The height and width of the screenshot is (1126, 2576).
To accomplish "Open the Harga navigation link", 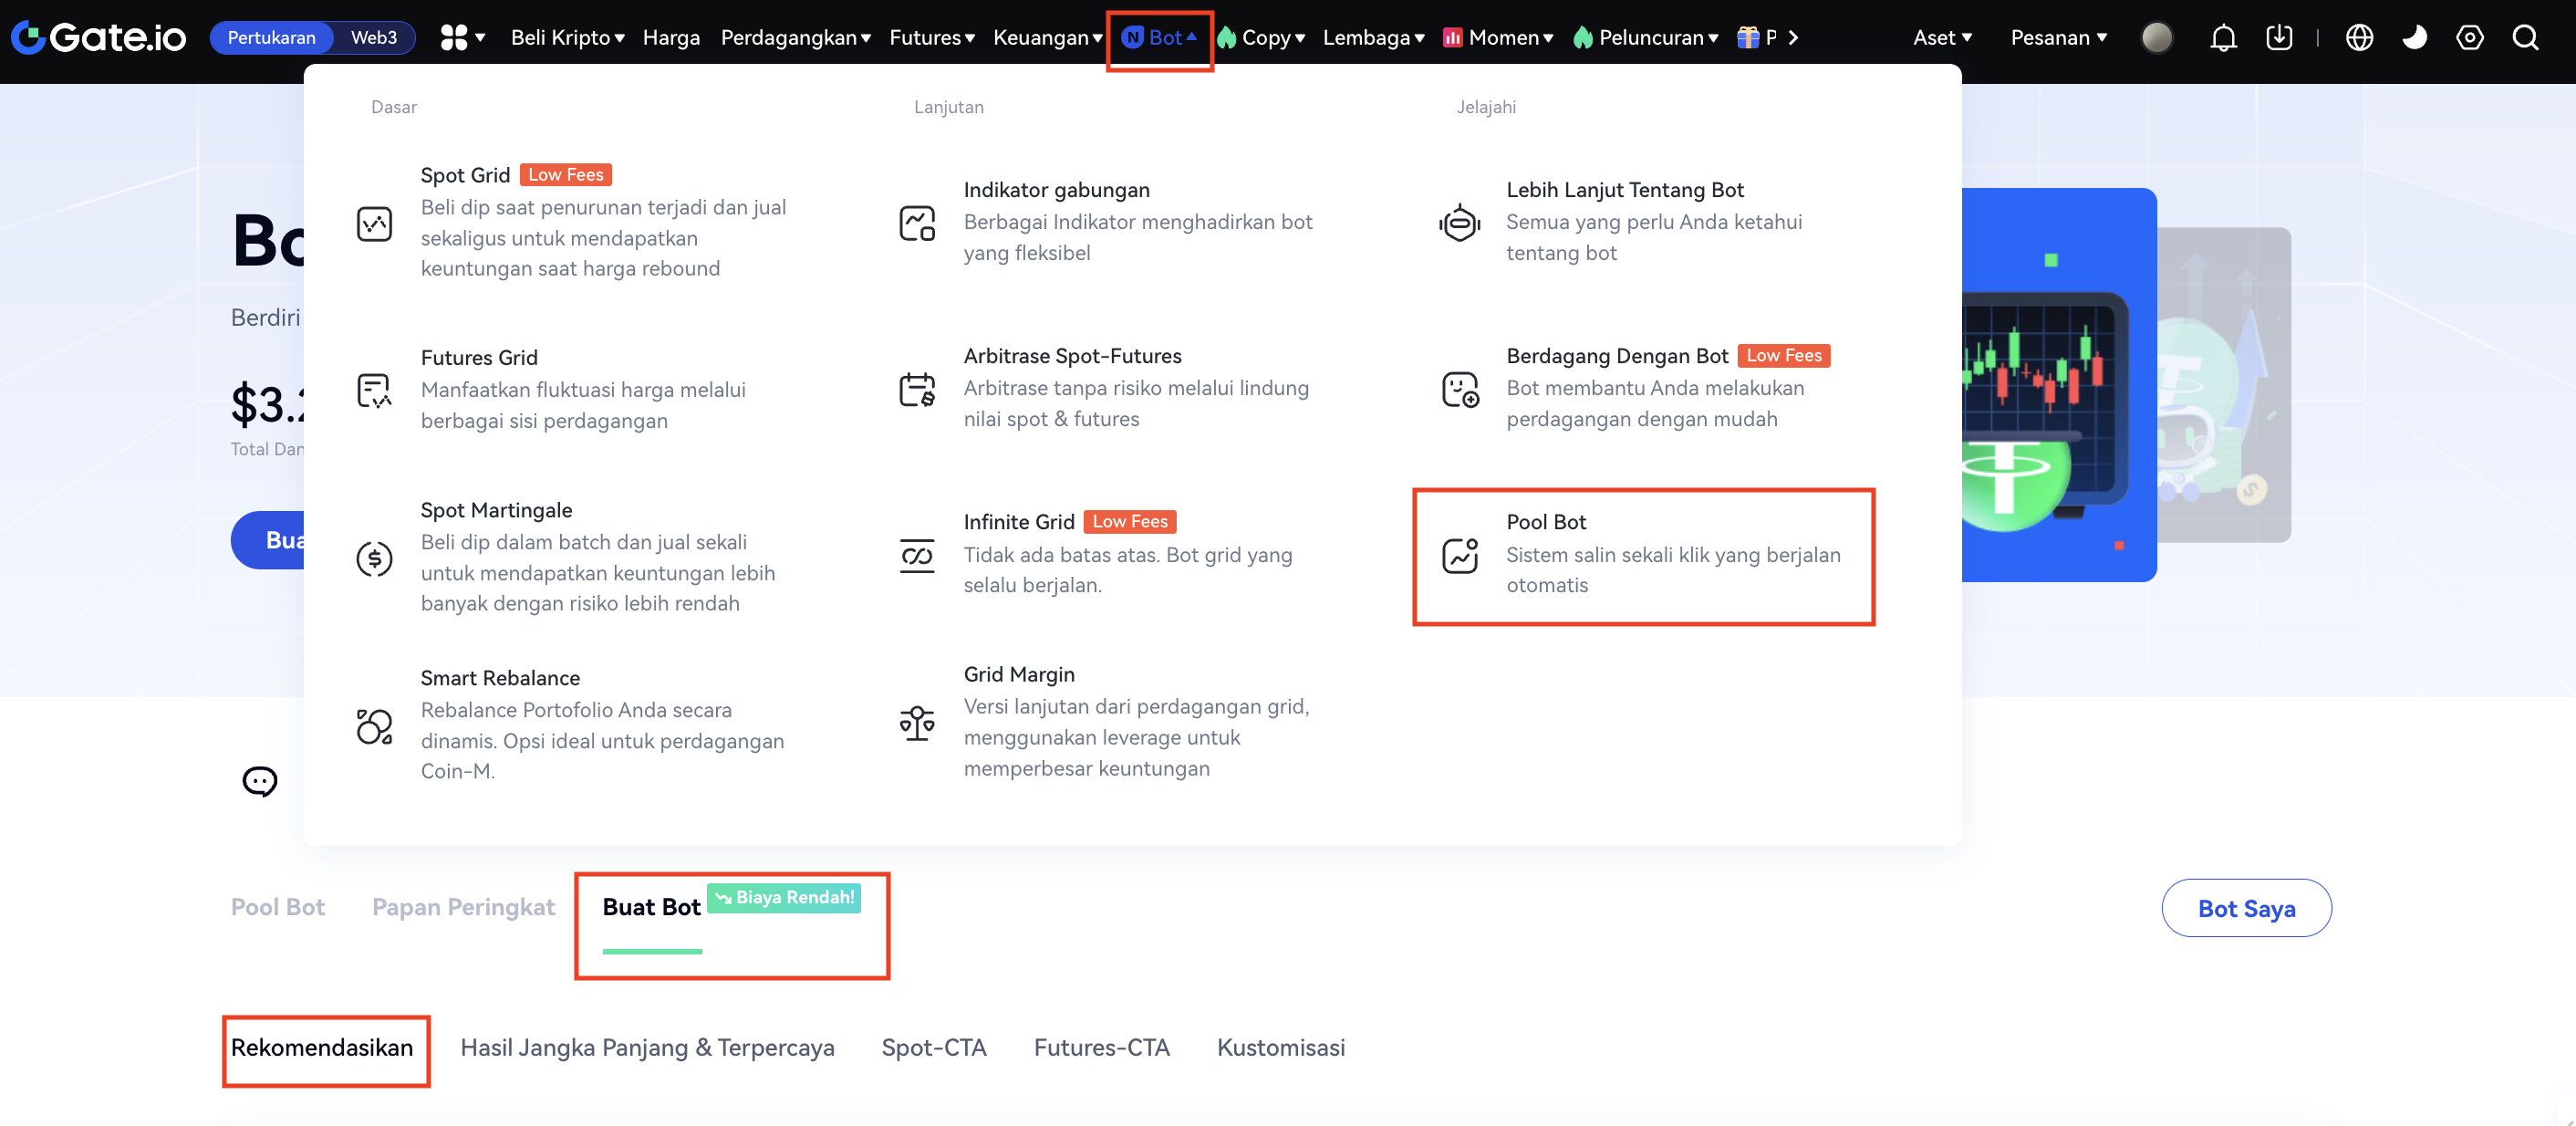I will tap(671, 38).
